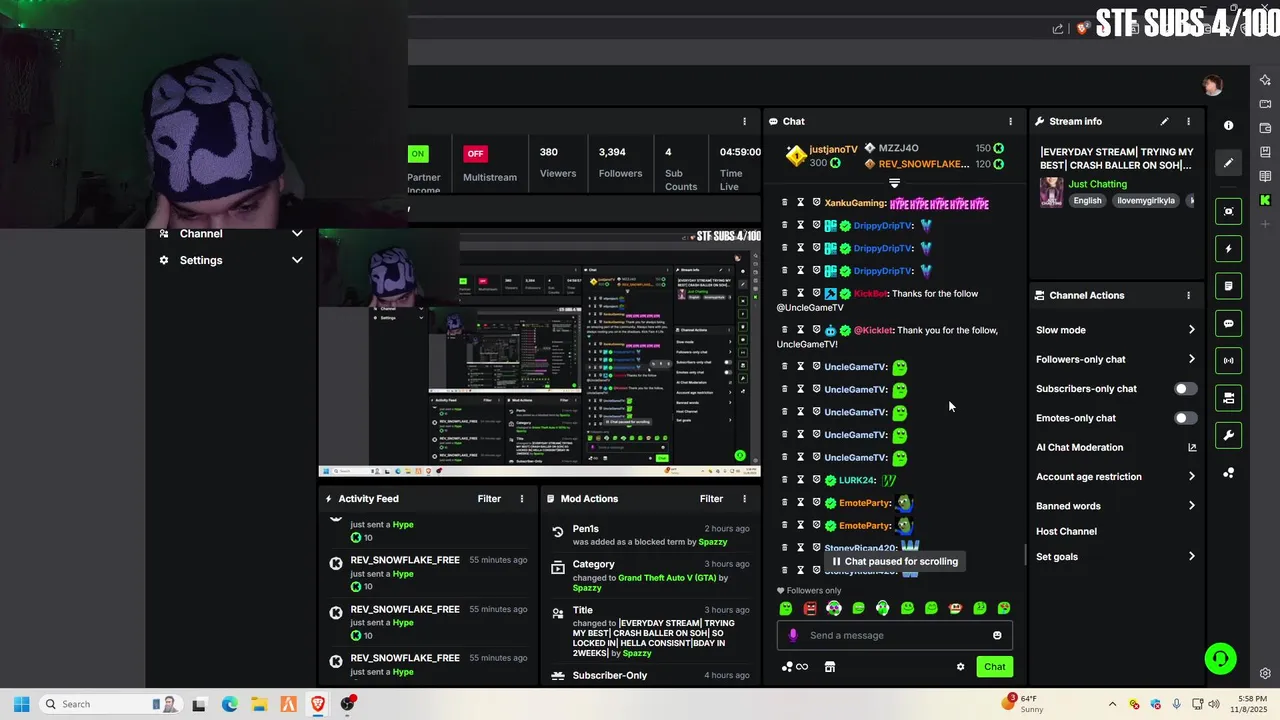Viewport: 1280px width, 720px height.
Task: Click the info icon in right toolbar
Action: (x=1229, y=126)
